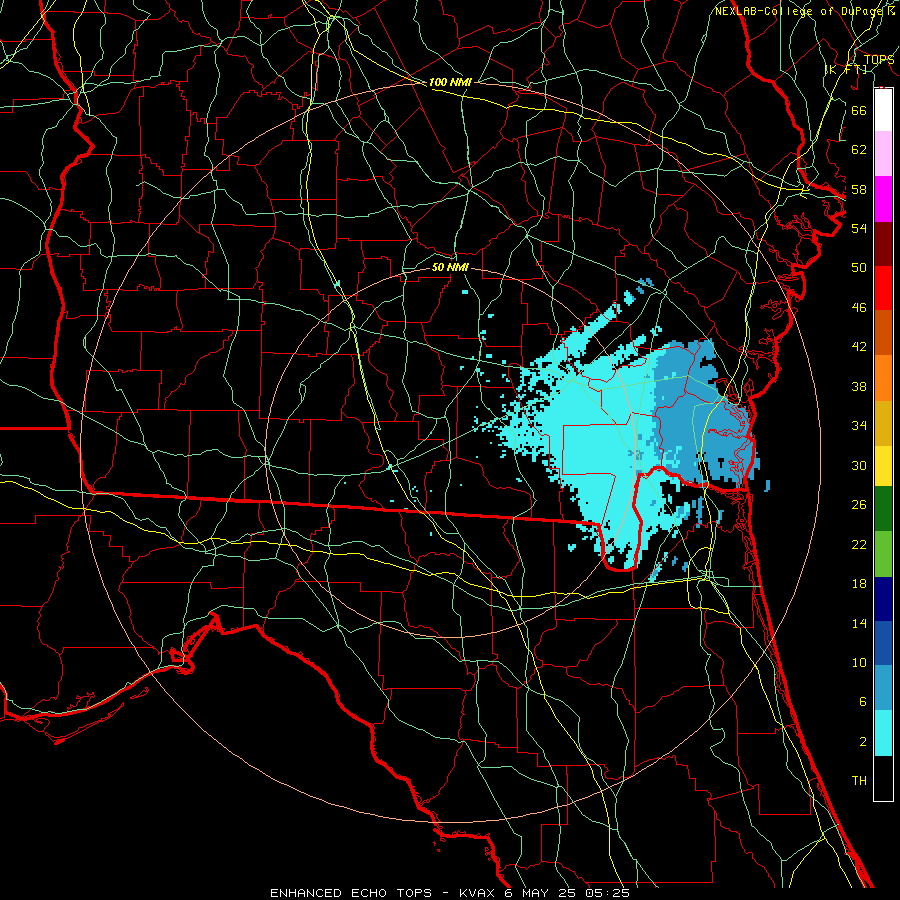Click the legend value 58

[x=859, y=189]
